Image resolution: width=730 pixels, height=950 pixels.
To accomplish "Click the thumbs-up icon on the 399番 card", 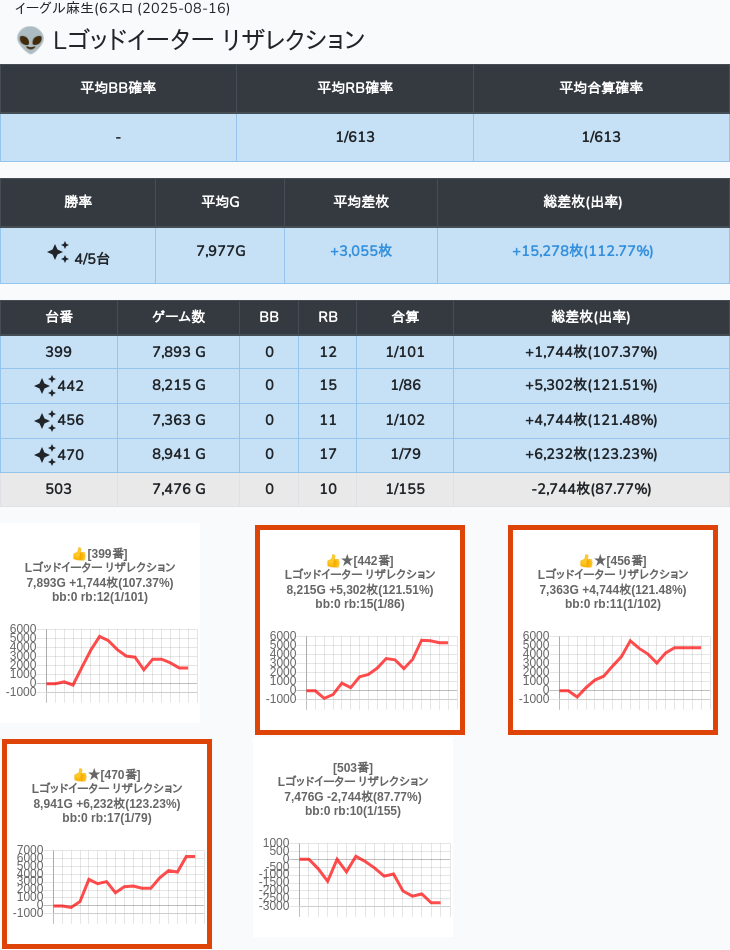I will coord(79,553).
